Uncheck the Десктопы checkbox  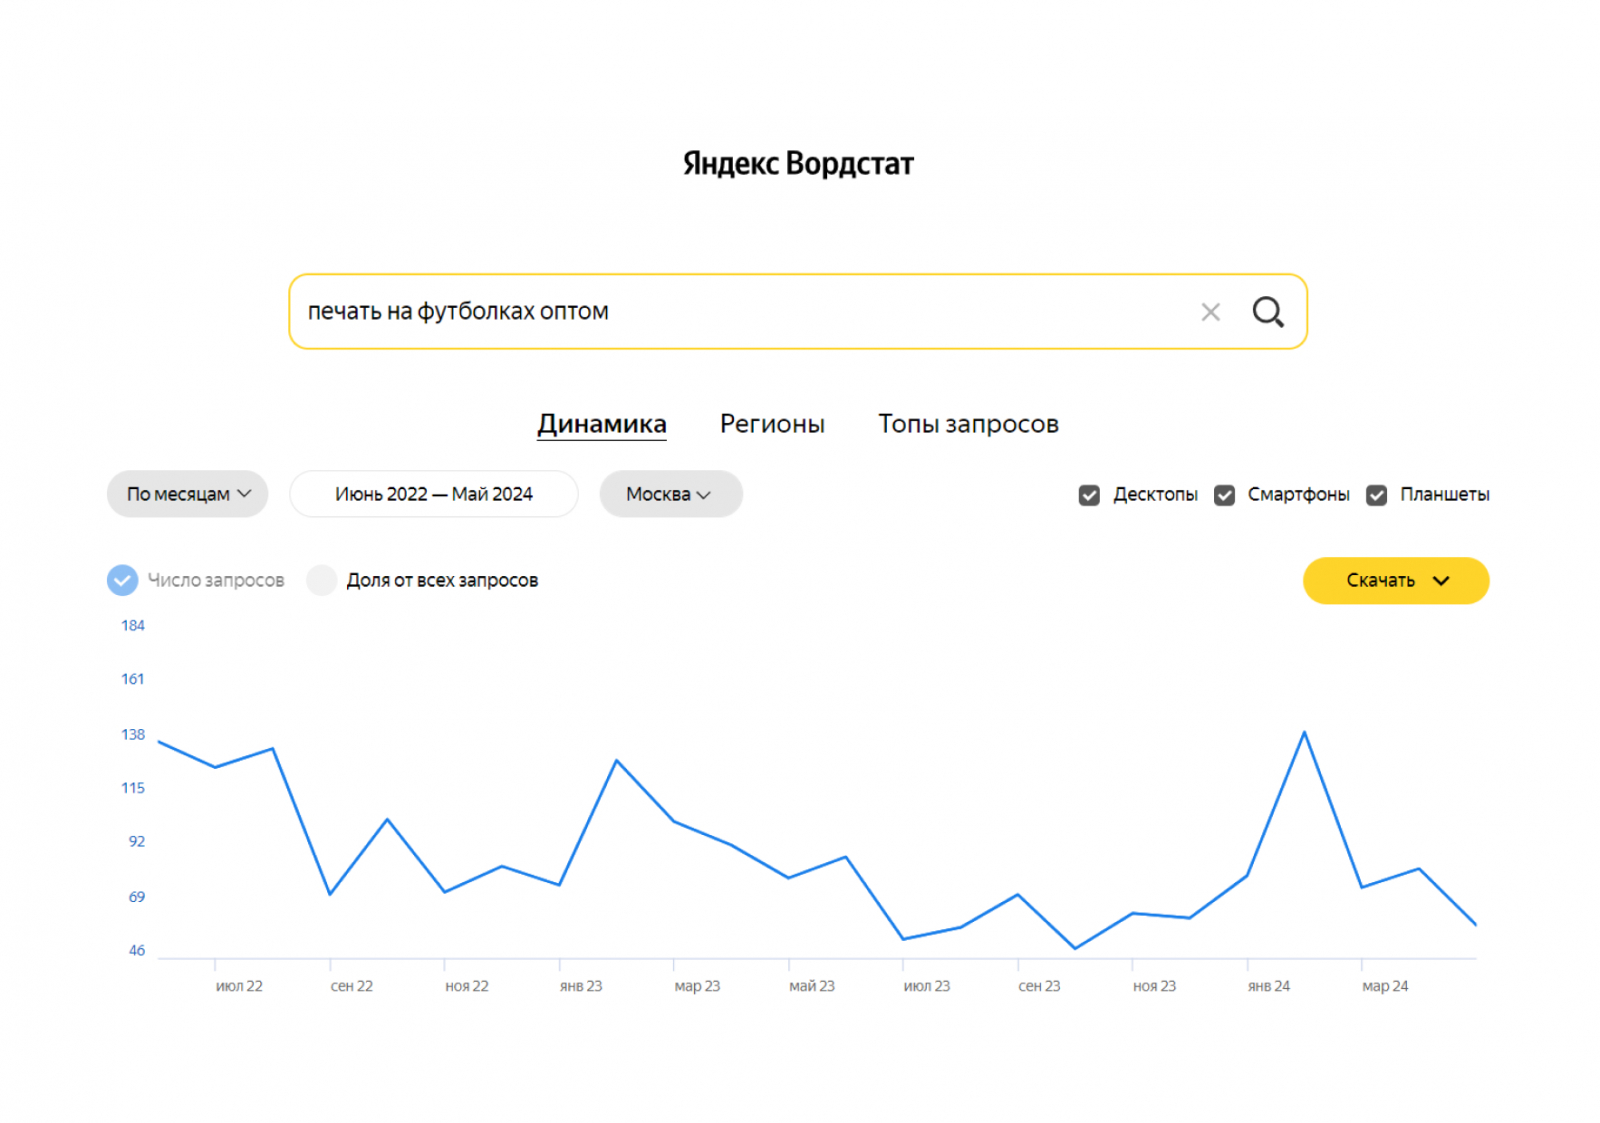[1089, 495]
